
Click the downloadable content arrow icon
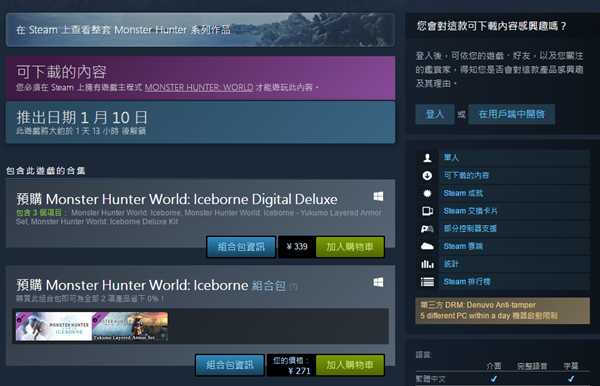point(427,176)
